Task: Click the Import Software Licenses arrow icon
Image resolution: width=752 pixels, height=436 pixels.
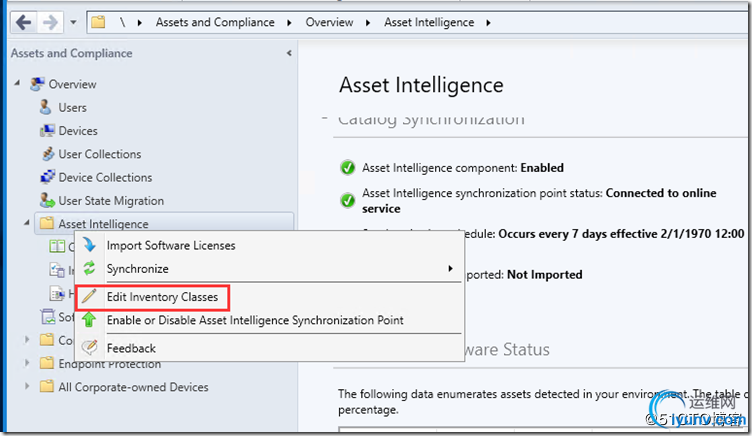Action: tap(90, 246)
